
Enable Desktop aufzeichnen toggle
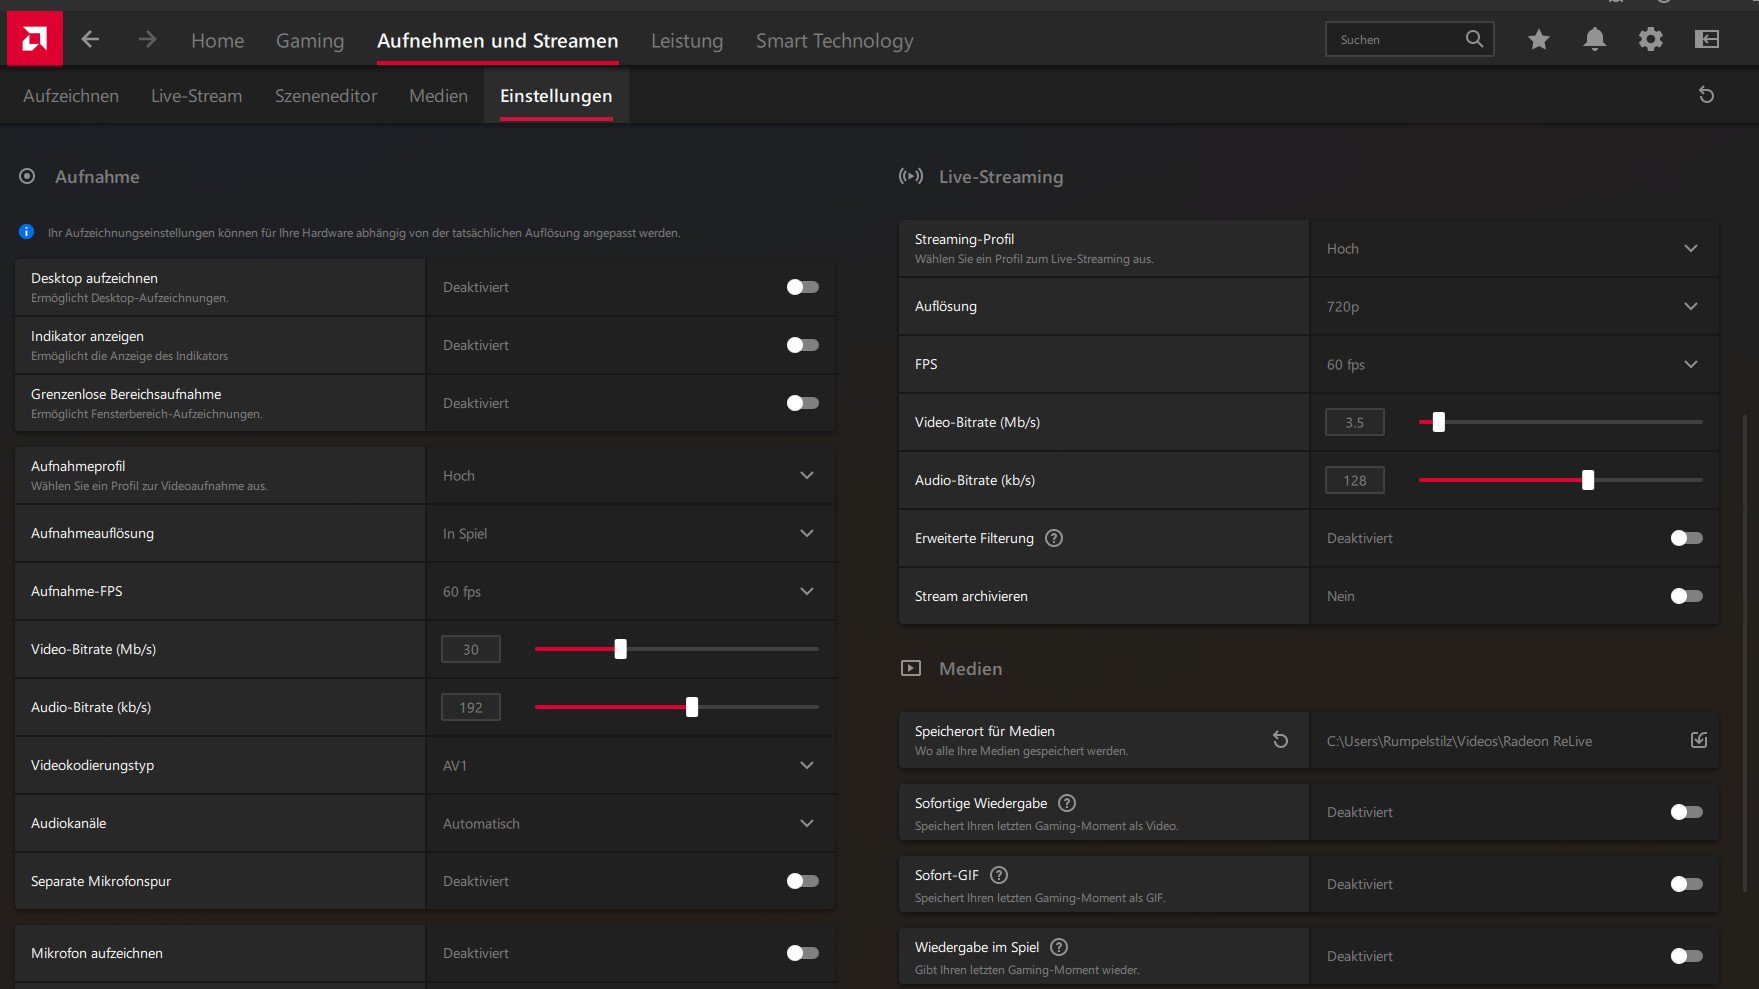802,287
